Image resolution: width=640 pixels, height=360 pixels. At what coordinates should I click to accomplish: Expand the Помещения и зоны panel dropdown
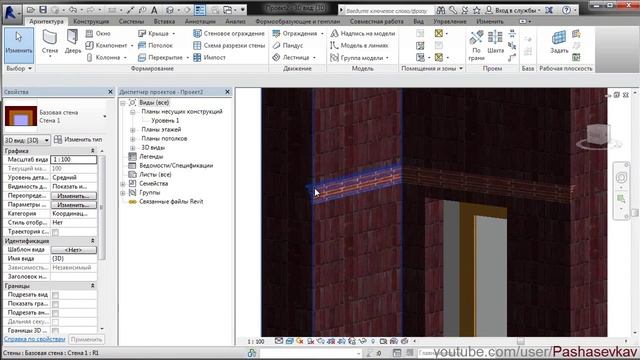click(461, 69)
